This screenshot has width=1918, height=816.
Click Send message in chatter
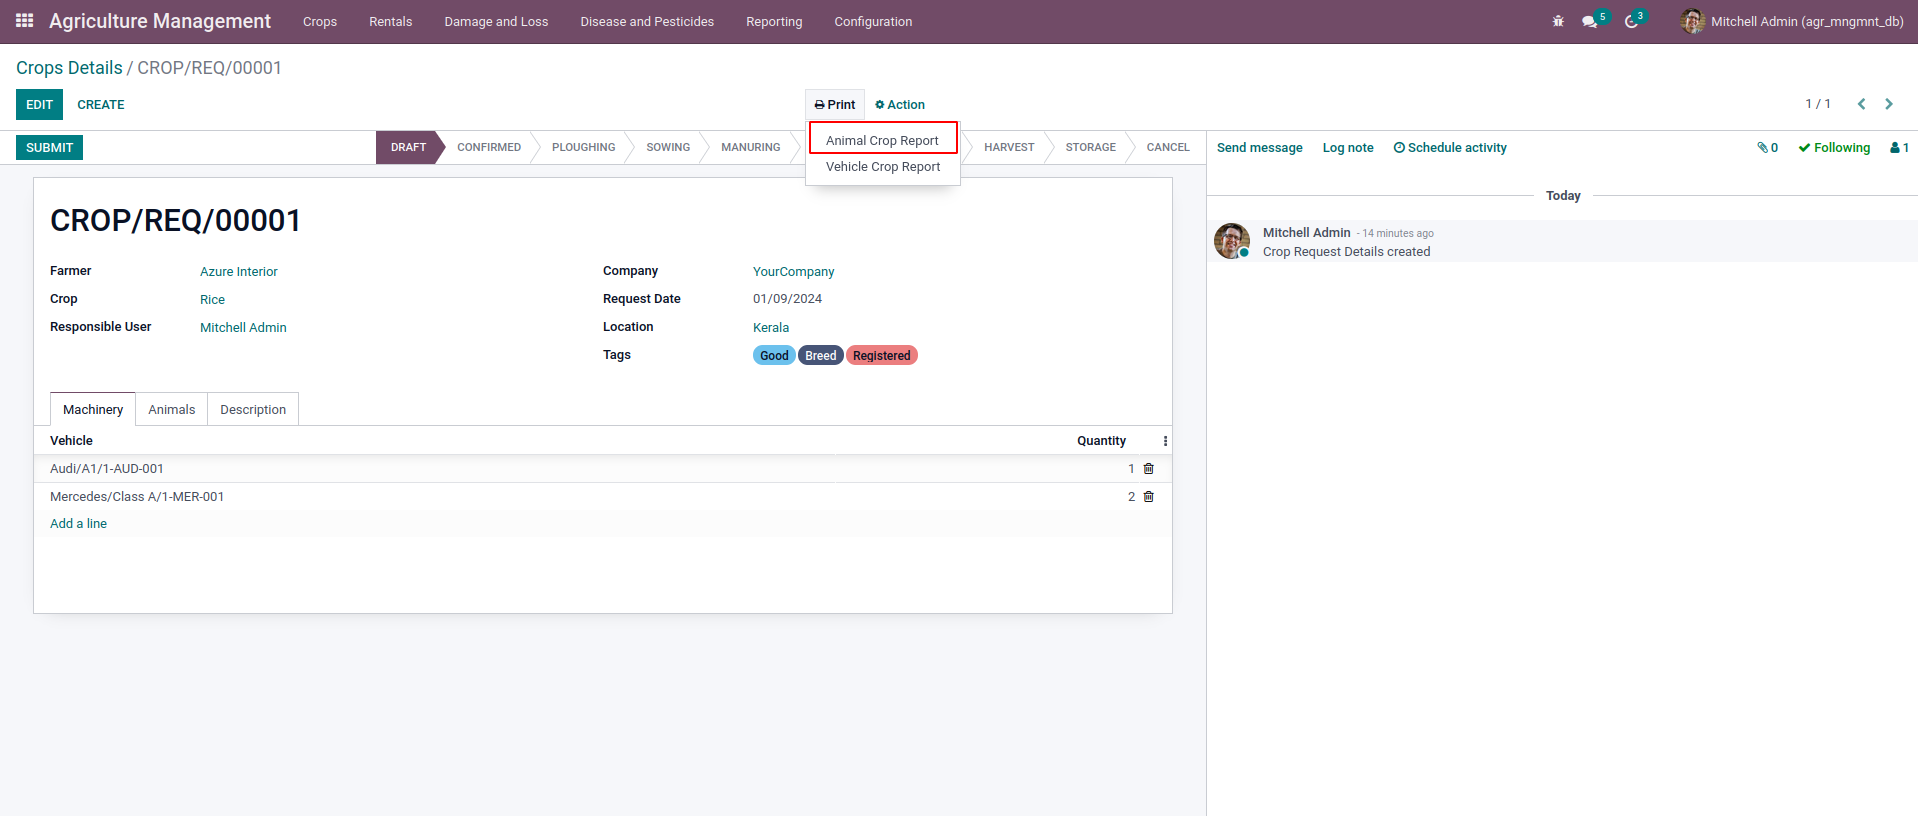1260,148
